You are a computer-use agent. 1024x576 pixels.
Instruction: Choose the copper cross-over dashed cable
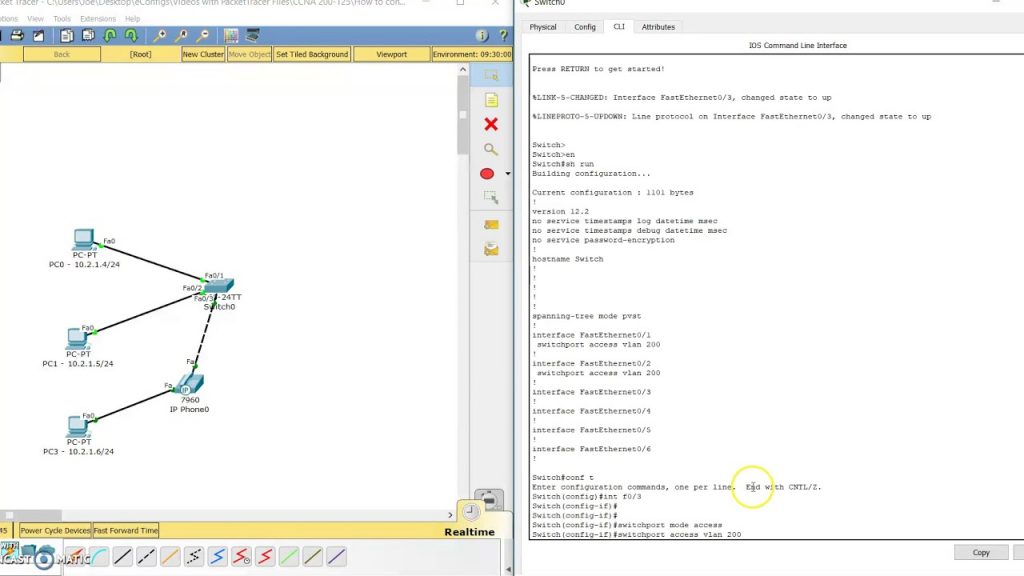point(146,556)
